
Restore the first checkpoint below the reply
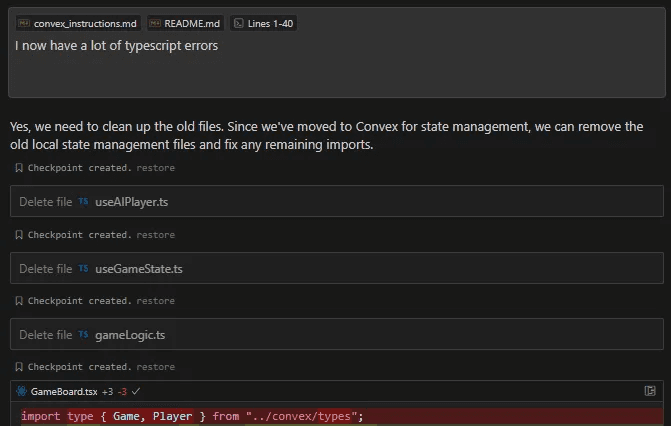(x=155, y=169)
